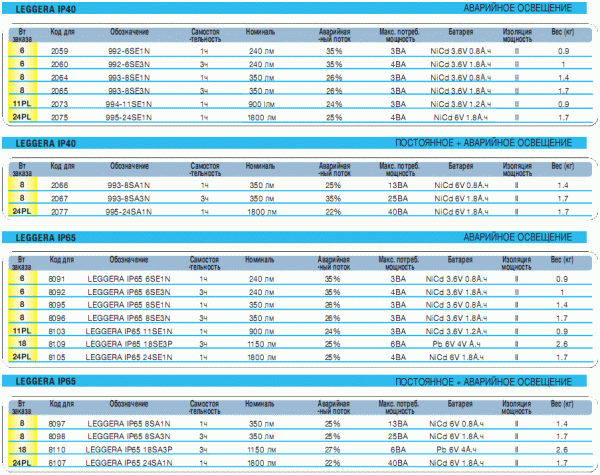600x475 pixels.
Task: Select designation 993-8SA3N
Action: [x=129, y=199]
